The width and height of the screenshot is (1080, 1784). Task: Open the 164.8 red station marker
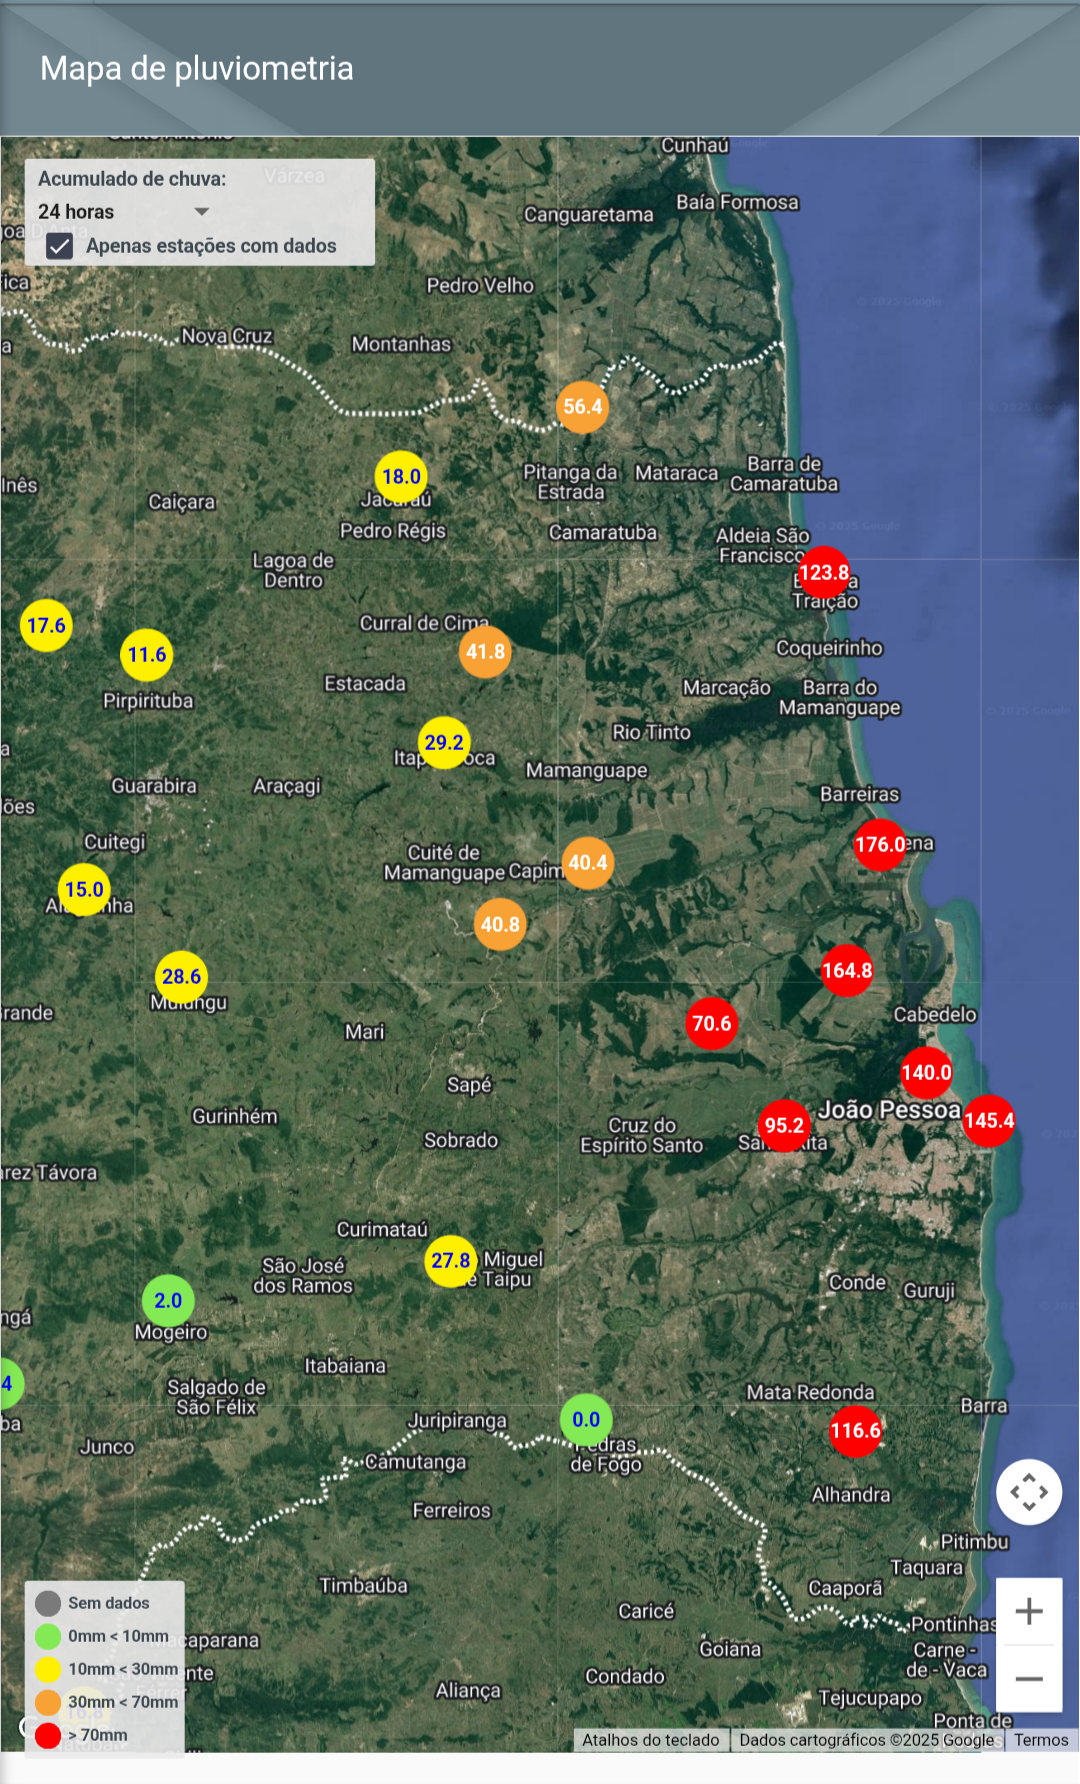tap(847, 970)
